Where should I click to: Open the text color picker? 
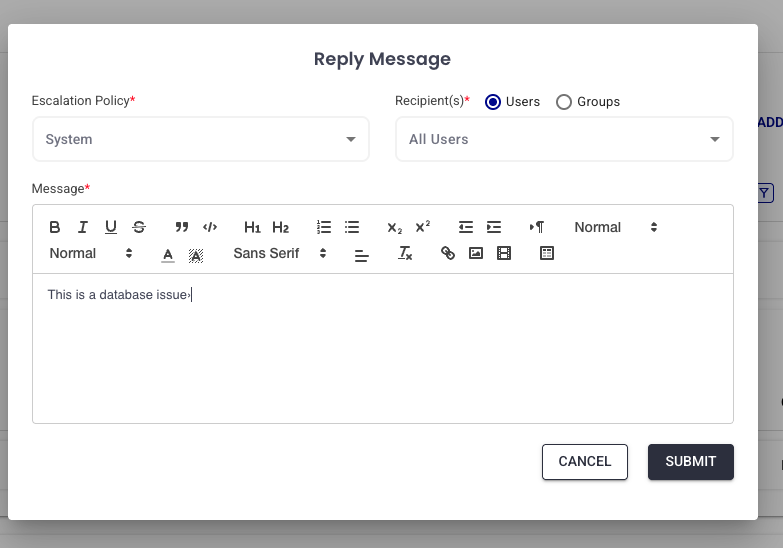coord(168,254)
